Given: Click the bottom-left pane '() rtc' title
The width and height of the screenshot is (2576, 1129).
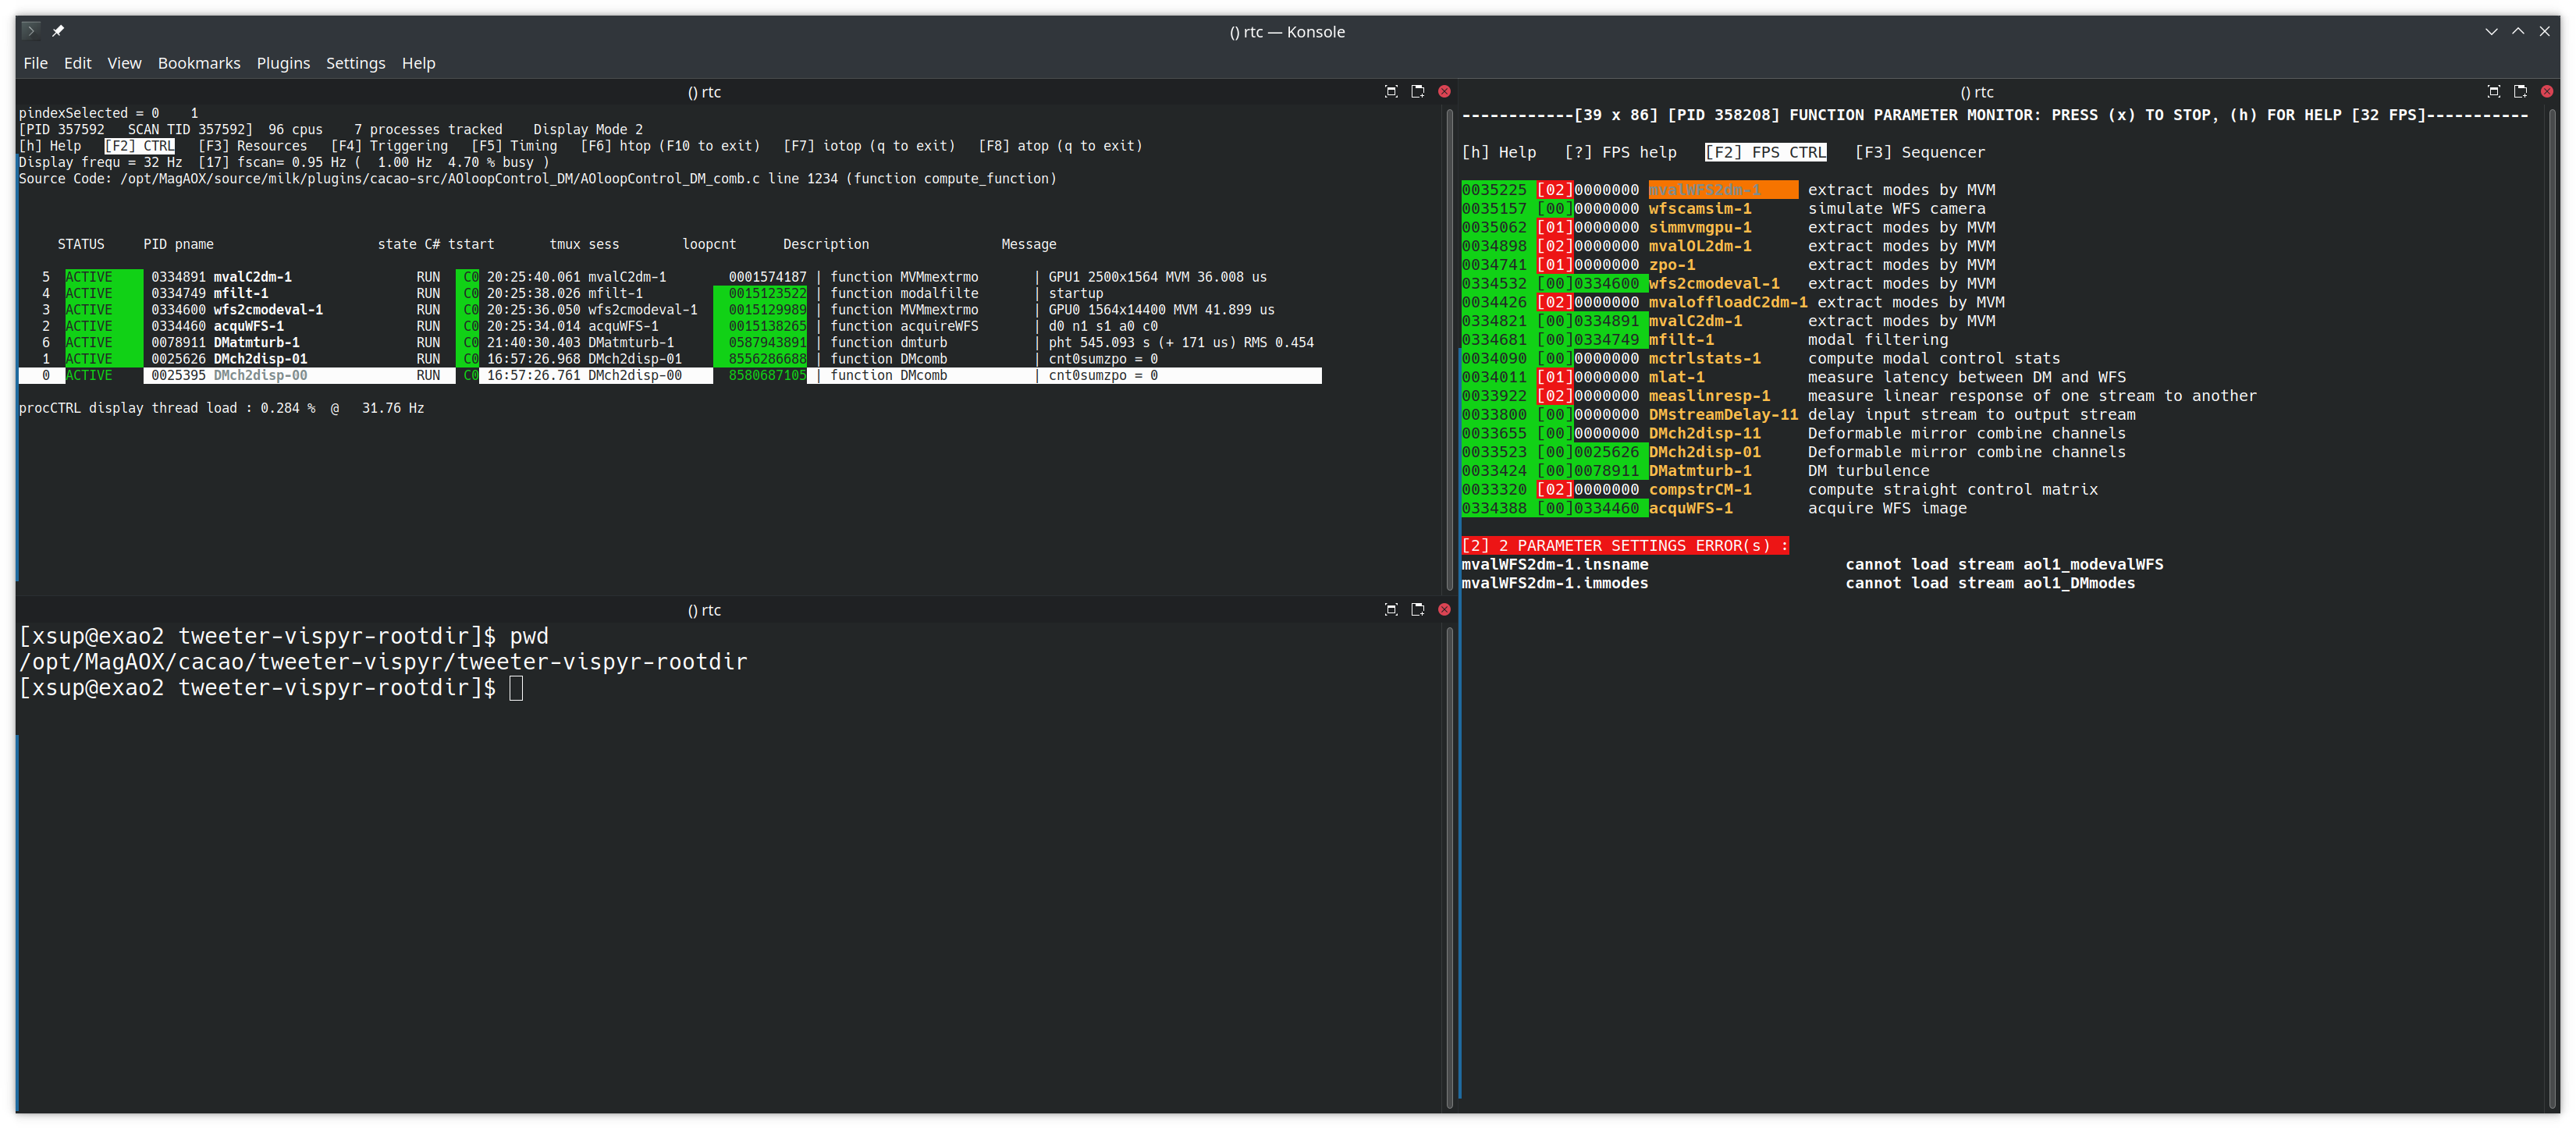Looking at the screenshot, I should (704, 610).
